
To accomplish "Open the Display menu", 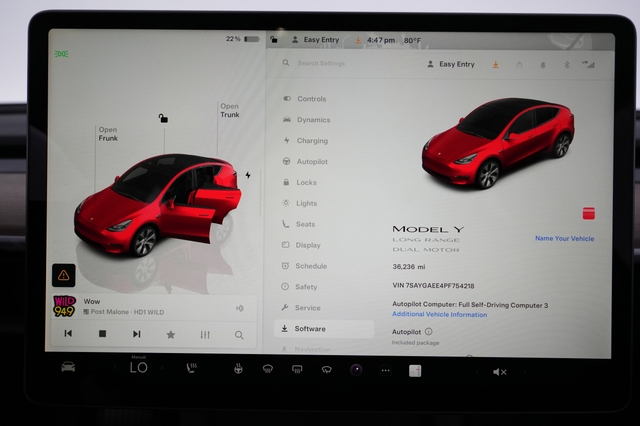I will click(301, 245).
